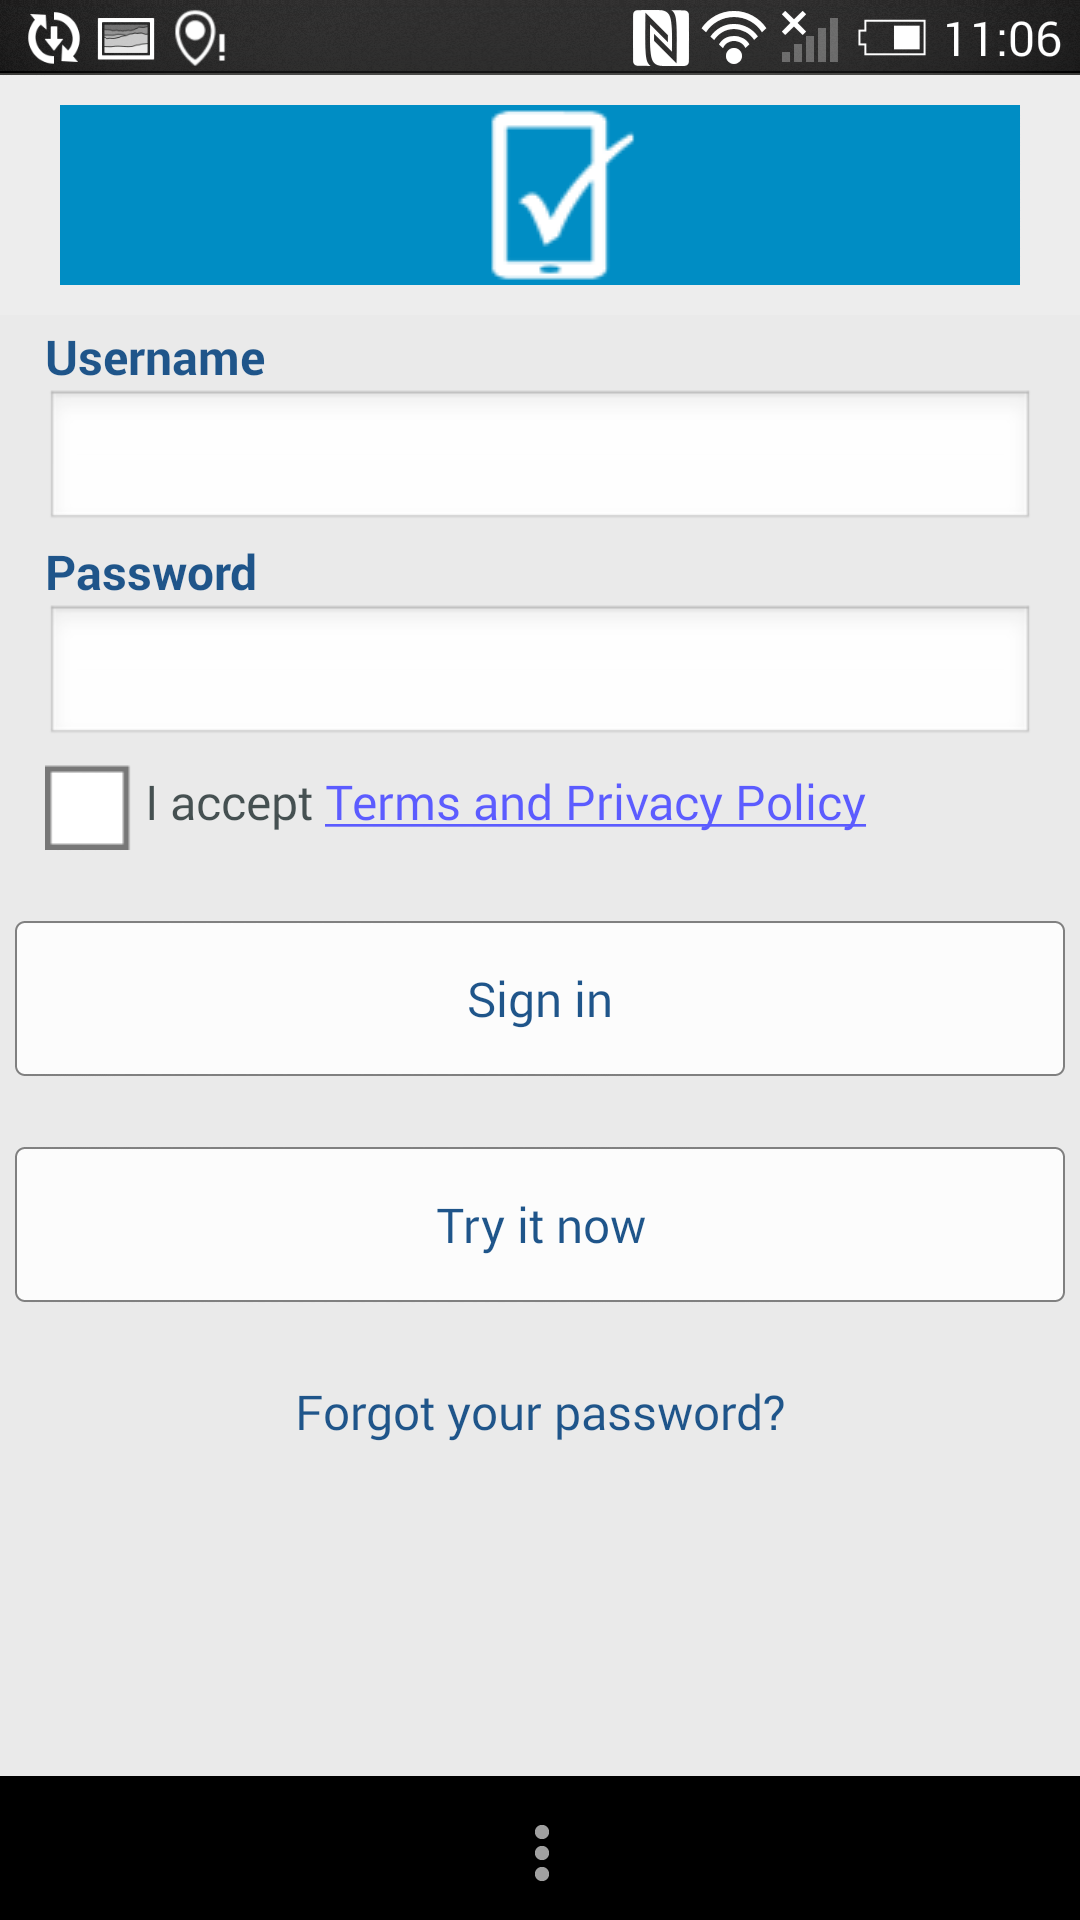
Task: Tap the 11:06 clock in status bar
Action: (x=1002, y=39)
